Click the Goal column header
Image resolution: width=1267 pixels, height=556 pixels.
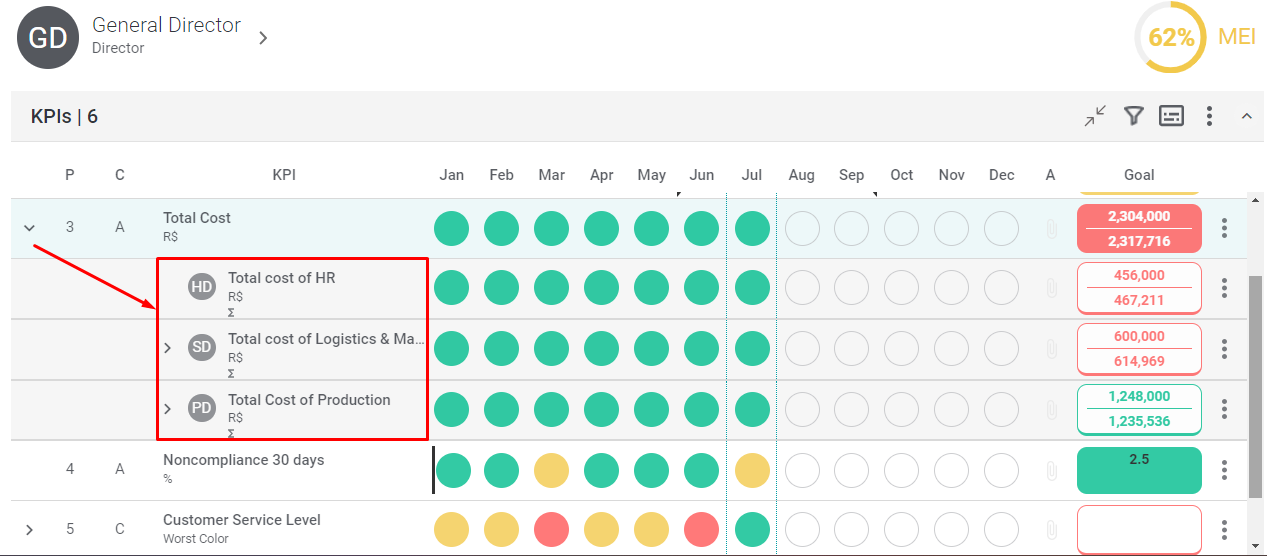point(1139,175)
